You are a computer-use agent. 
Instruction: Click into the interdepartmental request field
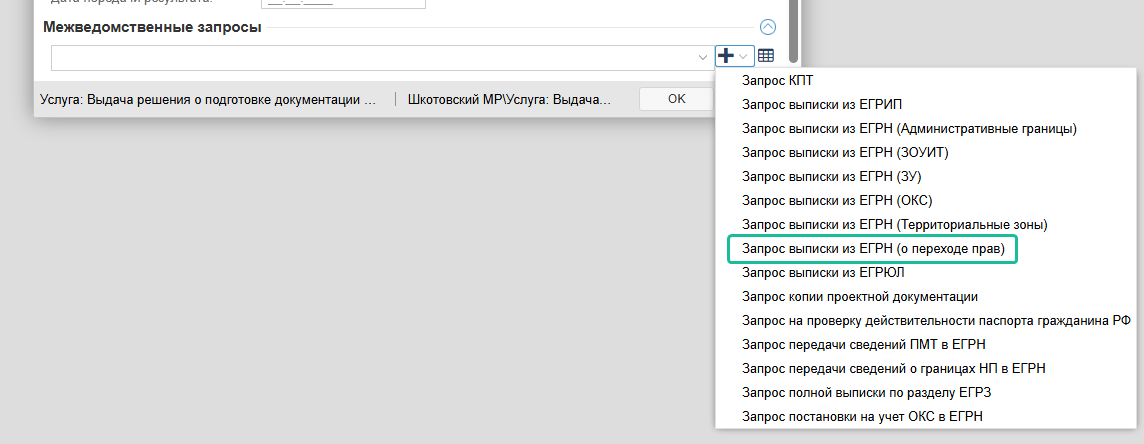(370, 58)
